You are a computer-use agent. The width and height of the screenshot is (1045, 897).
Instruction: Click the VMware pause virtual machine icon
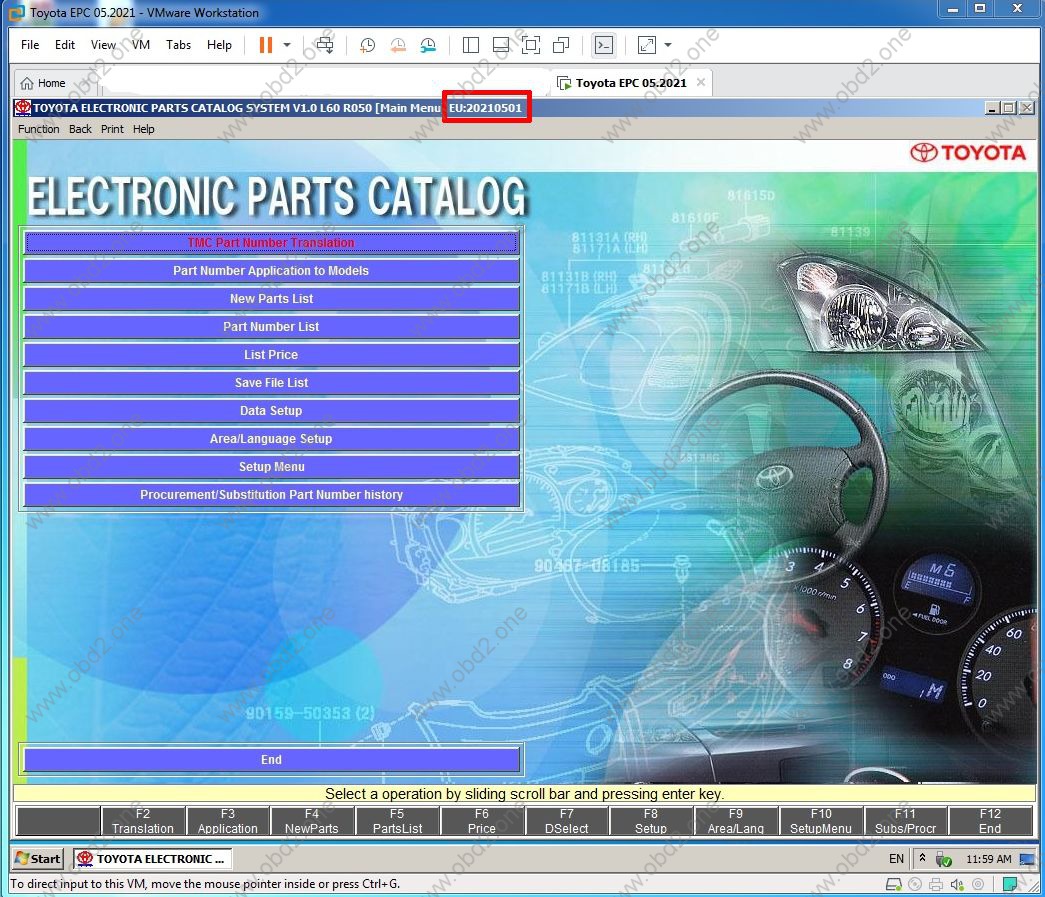coord(266,45)
